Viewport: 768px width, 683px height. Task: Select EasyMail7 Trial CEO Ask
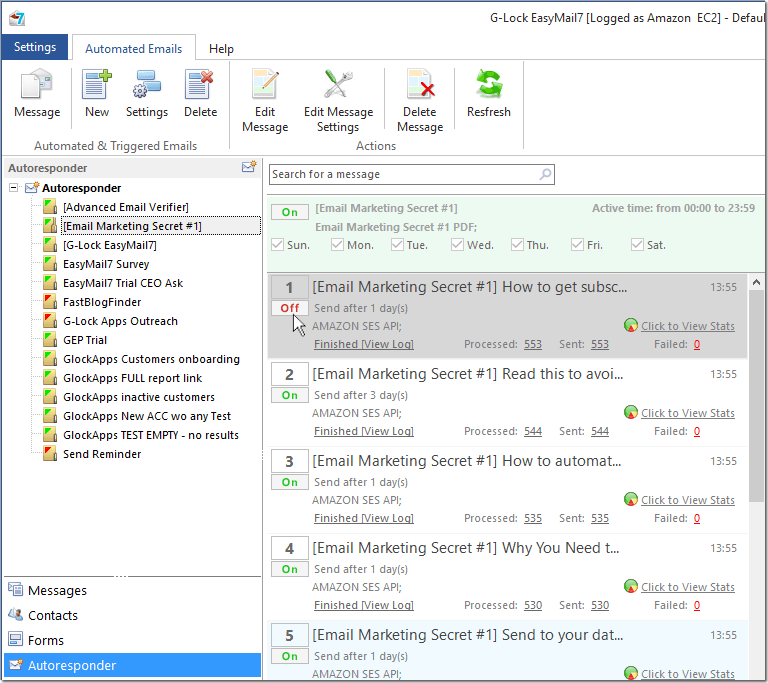coord(122,283)
